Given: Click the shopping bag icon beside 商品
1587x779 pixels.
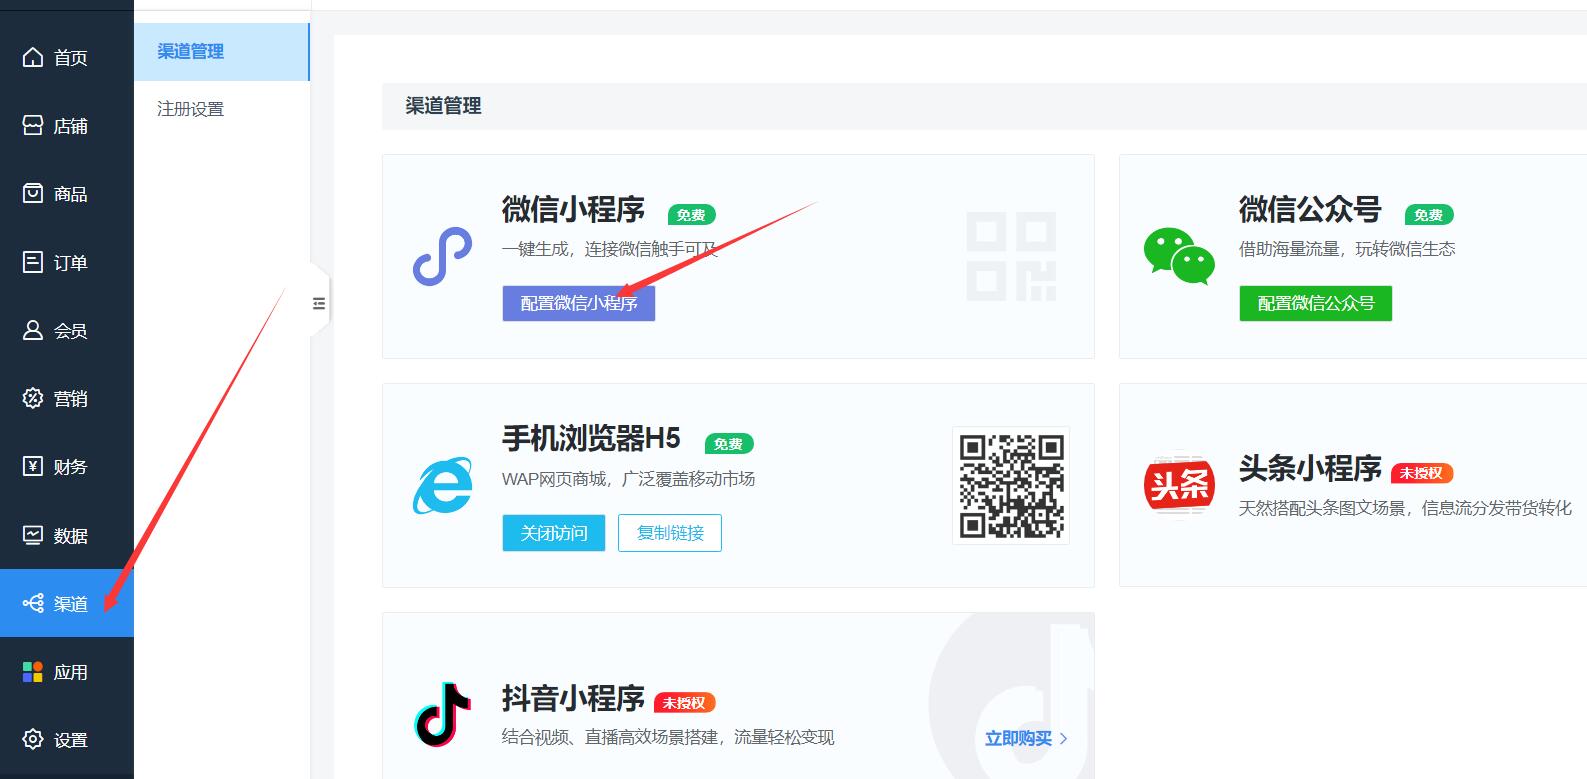Looking at the screenshot, I should pos(33,193).
